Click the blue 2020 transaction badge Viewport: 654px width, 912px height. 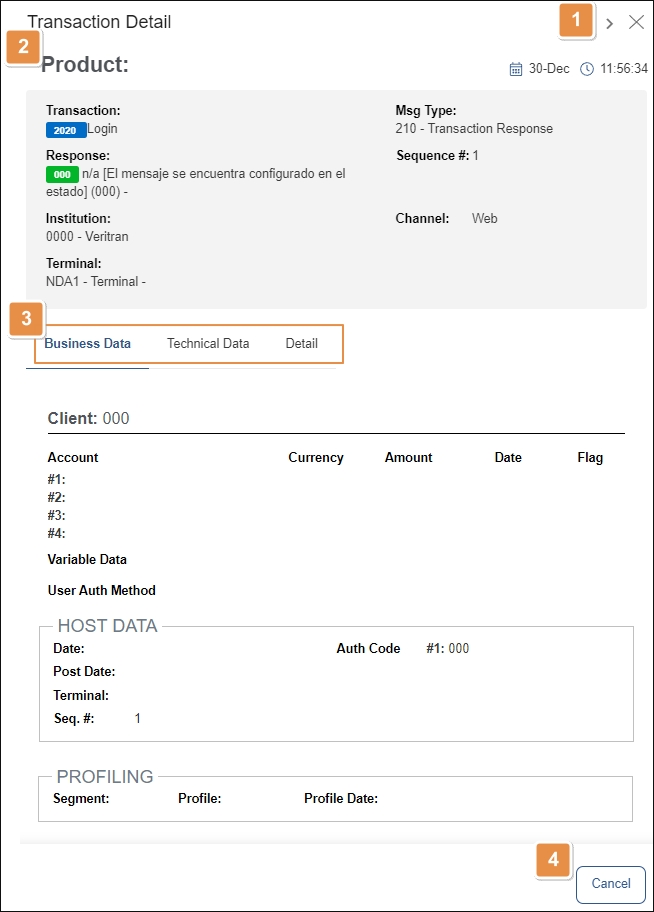pyautogui.click(x=65, y=130)
